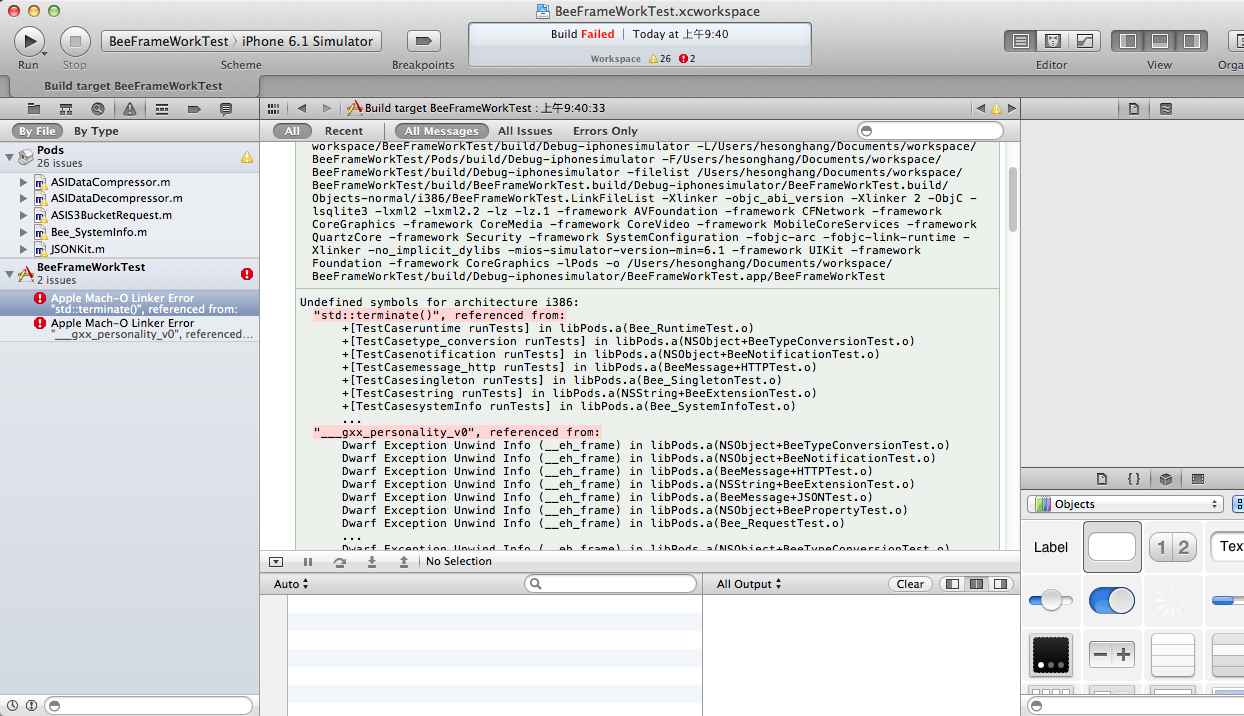Viewport: 1244px width, 716px height.
Task: Select the std::terminate() linker error
Action: pyautogui.click(x=129, y=303)
